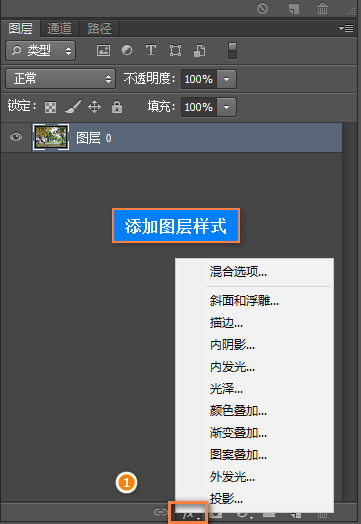
Task: Choose 渐变叠加... layer style
Action: pos(254,433)
